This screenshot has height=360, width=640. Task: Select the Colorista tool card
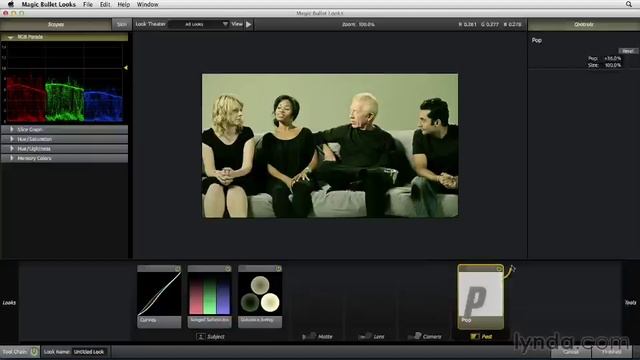coord(260,296)
